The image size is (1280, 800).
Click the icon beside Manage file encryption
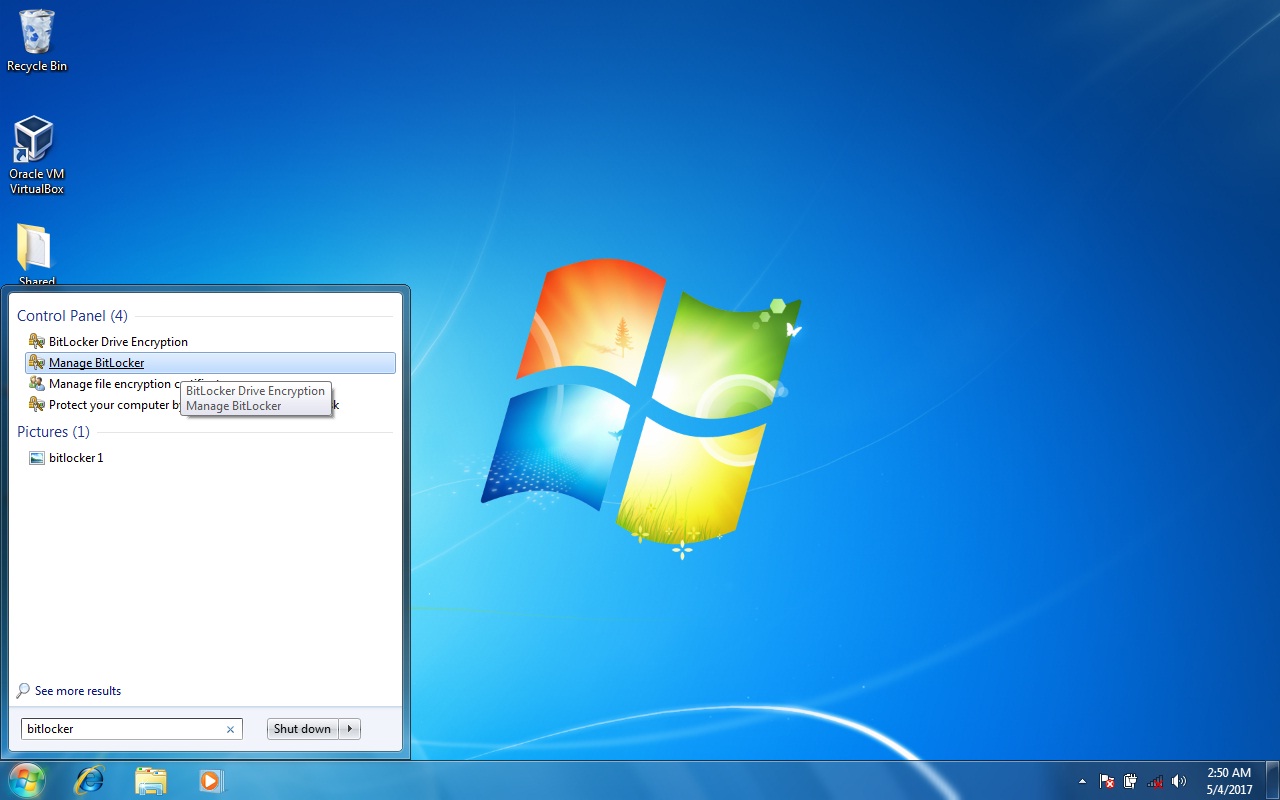[37, 384]
